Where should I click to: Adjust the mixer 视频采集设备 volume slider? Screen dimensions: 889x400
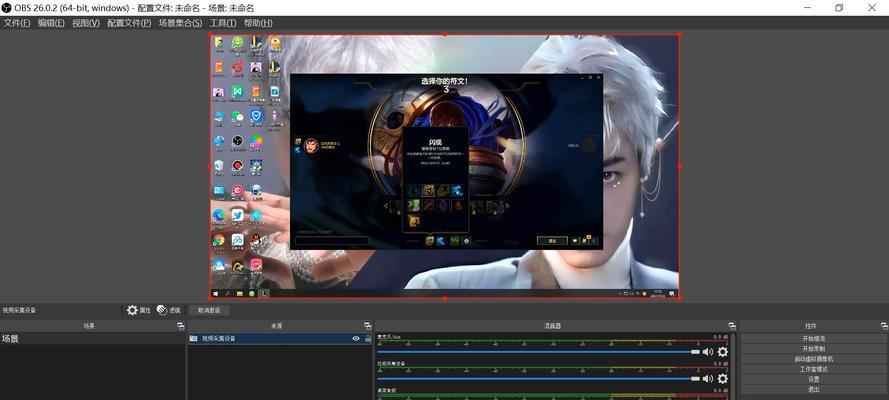(539, 378)
